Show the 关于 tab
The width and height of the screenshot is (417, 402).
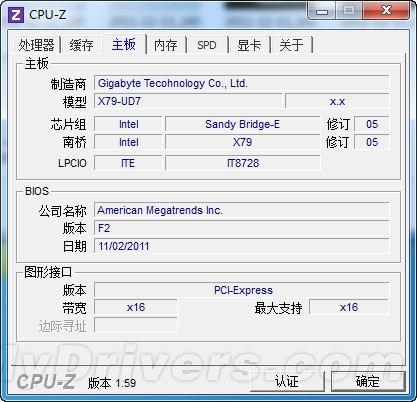tap(291, 45)
